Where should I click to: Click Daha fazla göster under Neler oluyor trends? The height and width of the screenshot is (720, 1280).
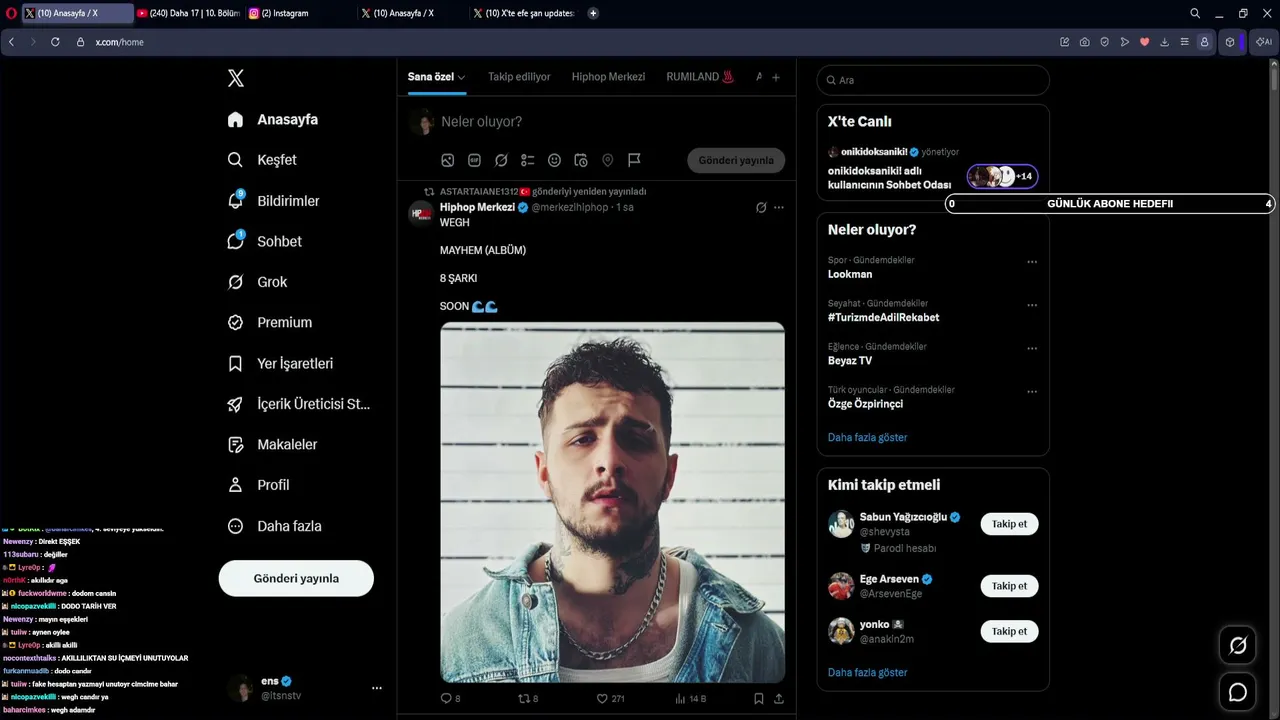[x=868, y=437]
